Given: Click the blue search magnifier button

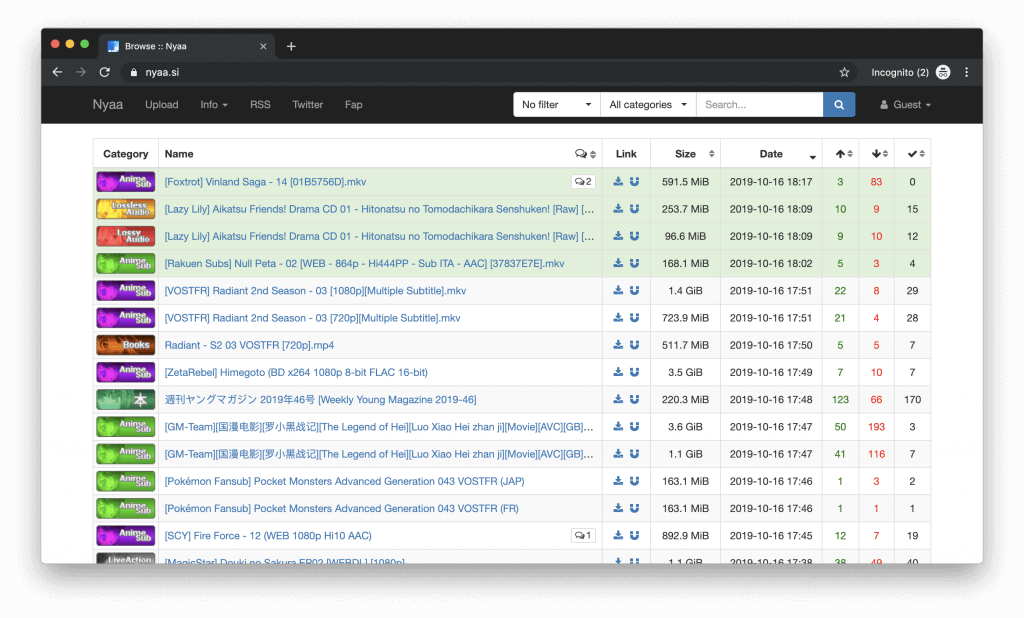Looking at the screenshot, I should pos(839,105).
